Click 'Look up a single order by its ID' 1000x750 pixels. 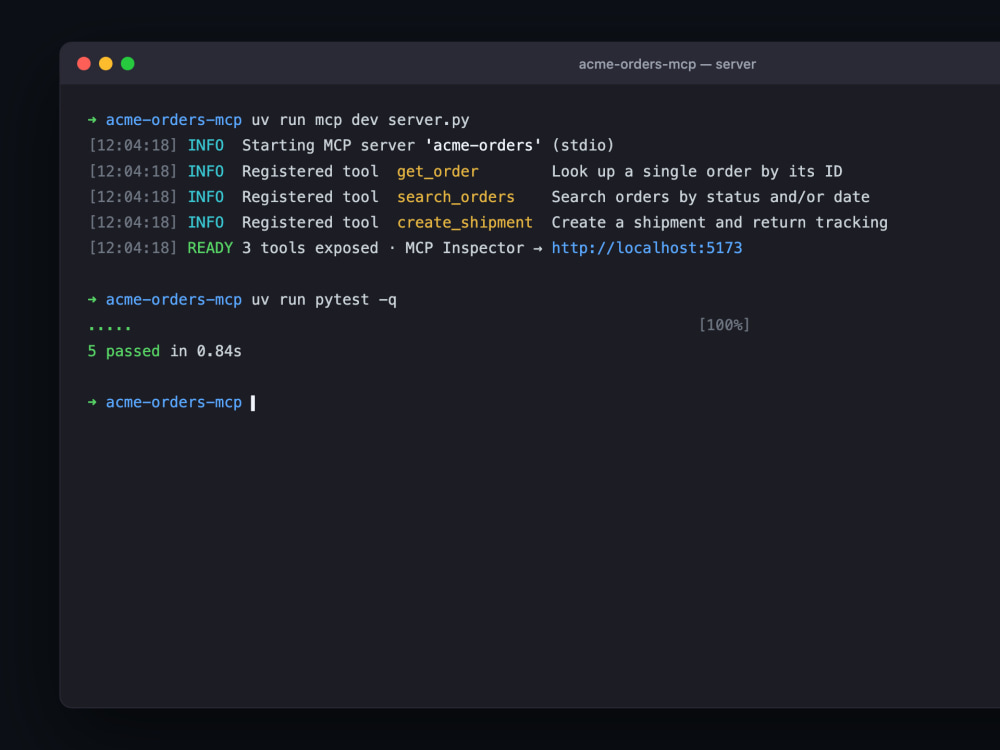(x=697, y=172)
